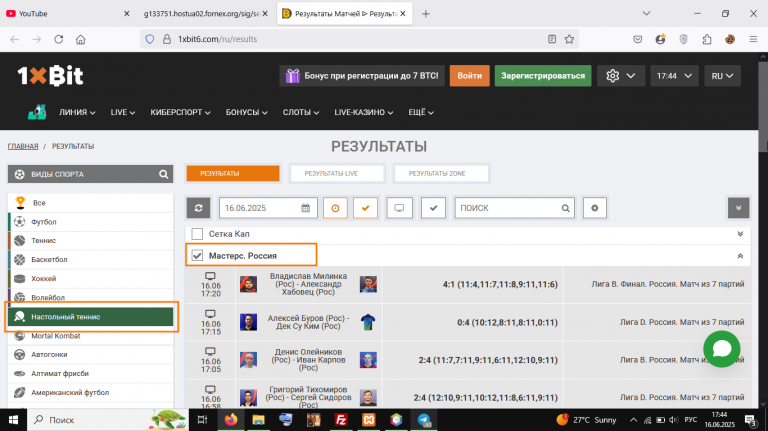Uncheck the Мастерс. Россия checkbox
The image size is (768, 431).
click(x=197, y=256)
